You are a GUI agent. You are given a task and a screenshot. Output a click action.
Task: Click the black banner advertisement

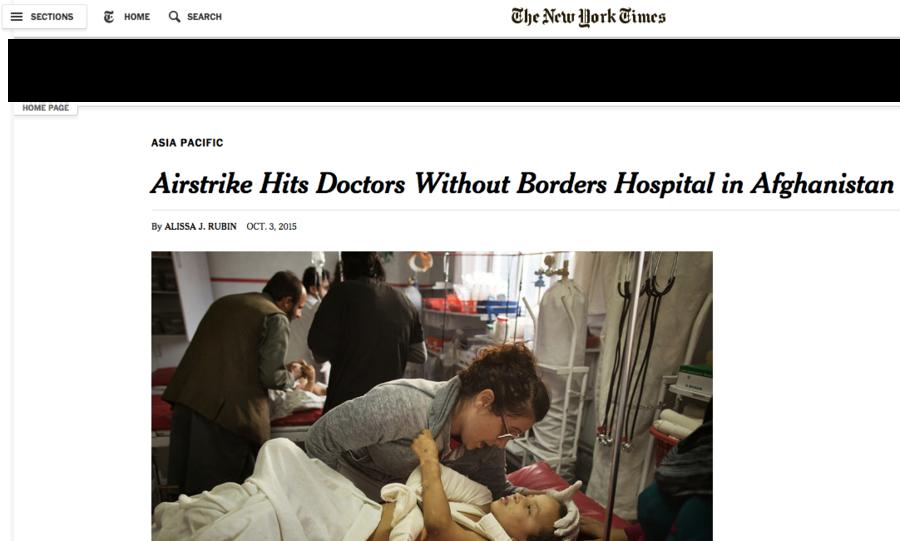click(454, 71)
